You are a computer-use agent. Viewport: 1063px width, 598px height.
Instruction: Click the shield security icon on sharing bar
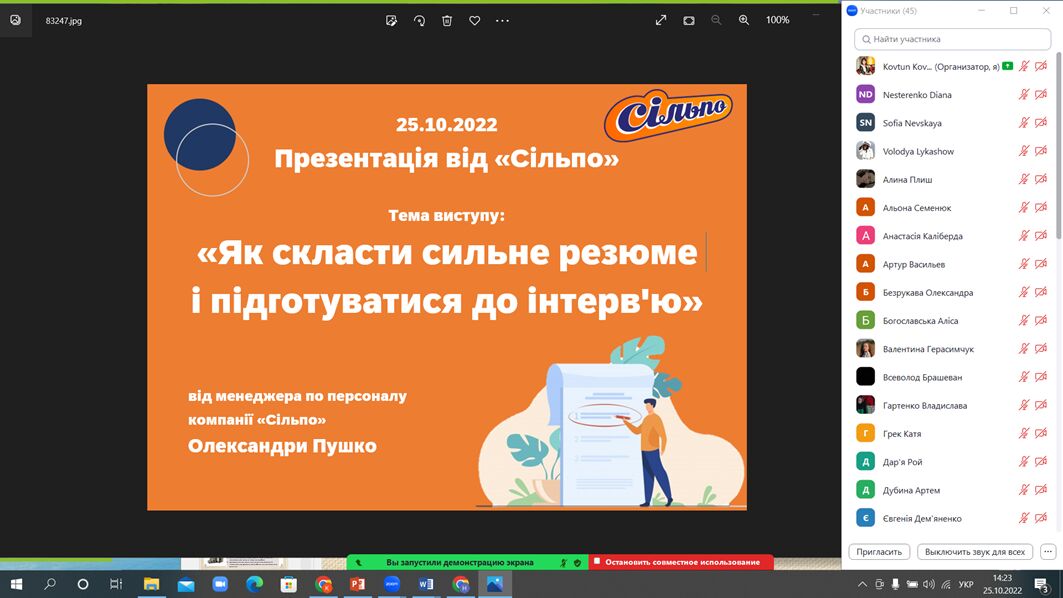pyautogui.click(x=578, y=562)
